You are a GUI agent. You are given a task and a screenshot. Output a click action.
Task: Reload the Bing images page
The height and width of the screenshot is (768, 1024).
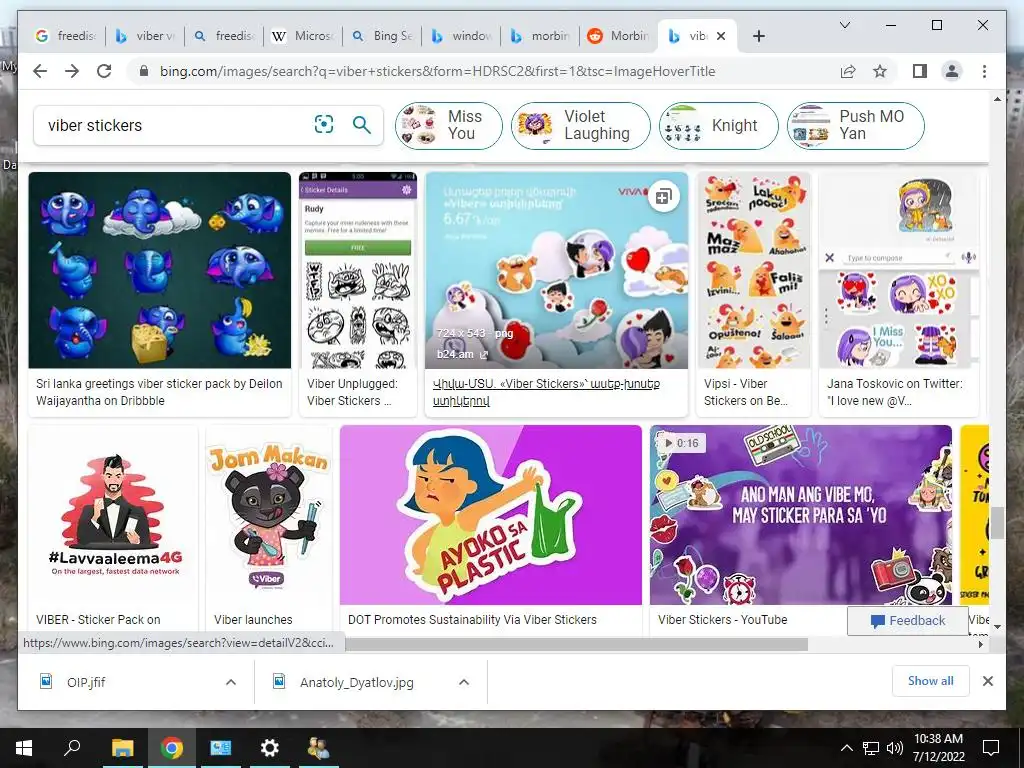104,71
